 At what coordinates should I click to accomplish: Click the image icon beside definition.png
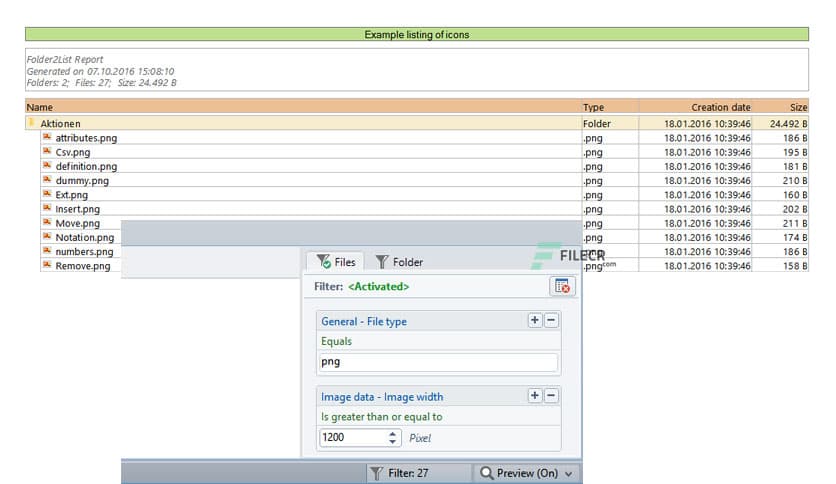point(47,165)
